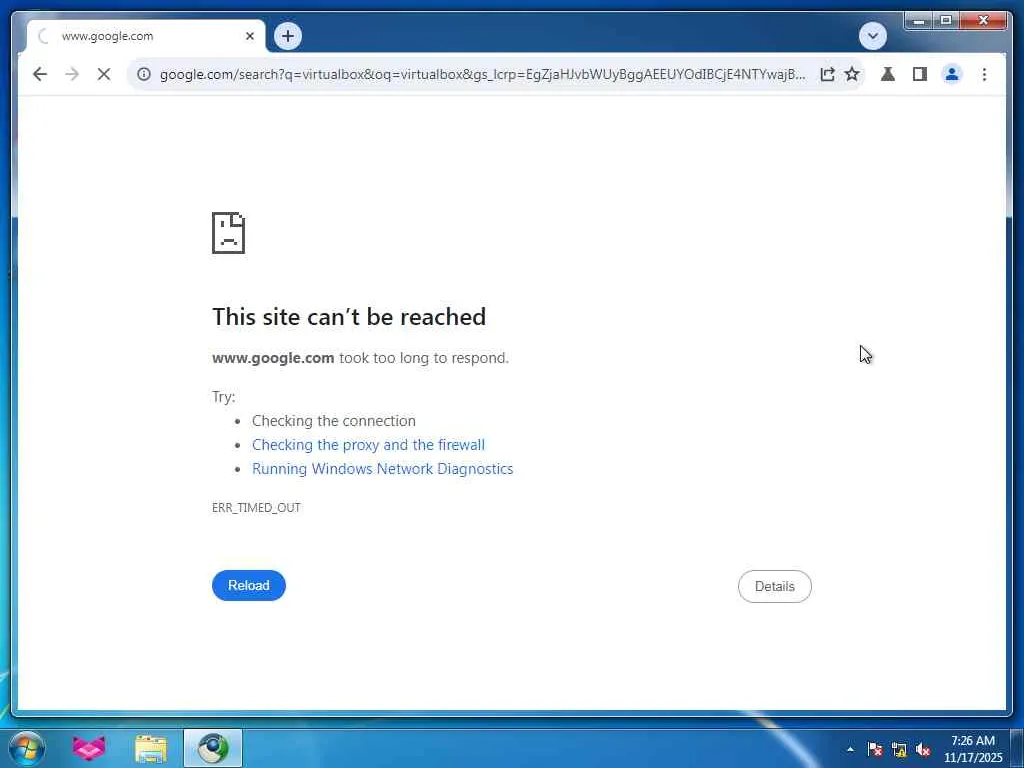Share this page icon
This screenshot has height=768, width=1024.
[827, 74]
